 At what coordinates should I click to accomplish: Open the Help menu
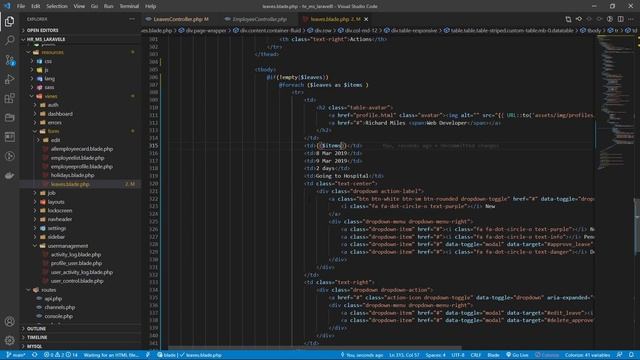click(x=150, y=6)
